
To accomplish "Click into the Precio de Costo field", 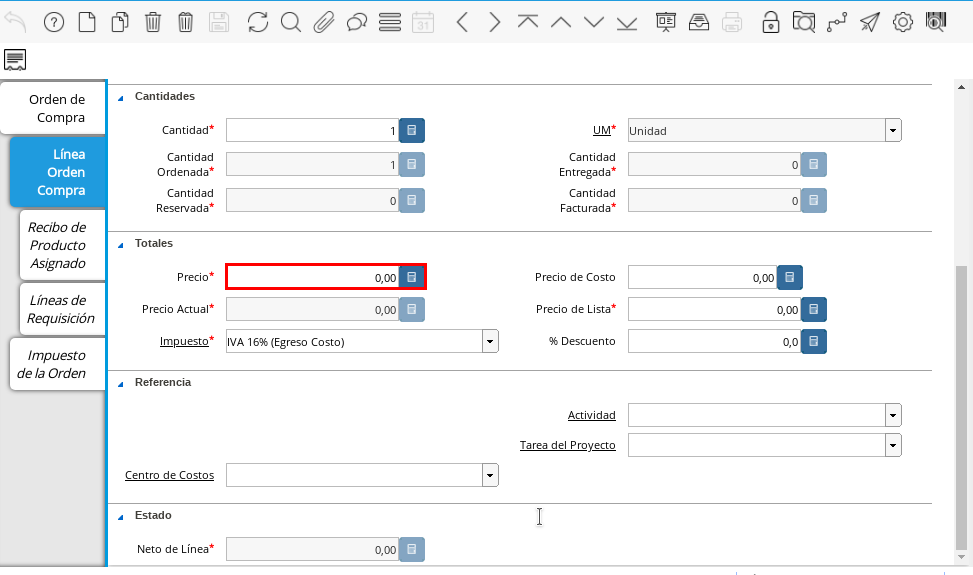I will pyautogui.click(x=702, y=277).
